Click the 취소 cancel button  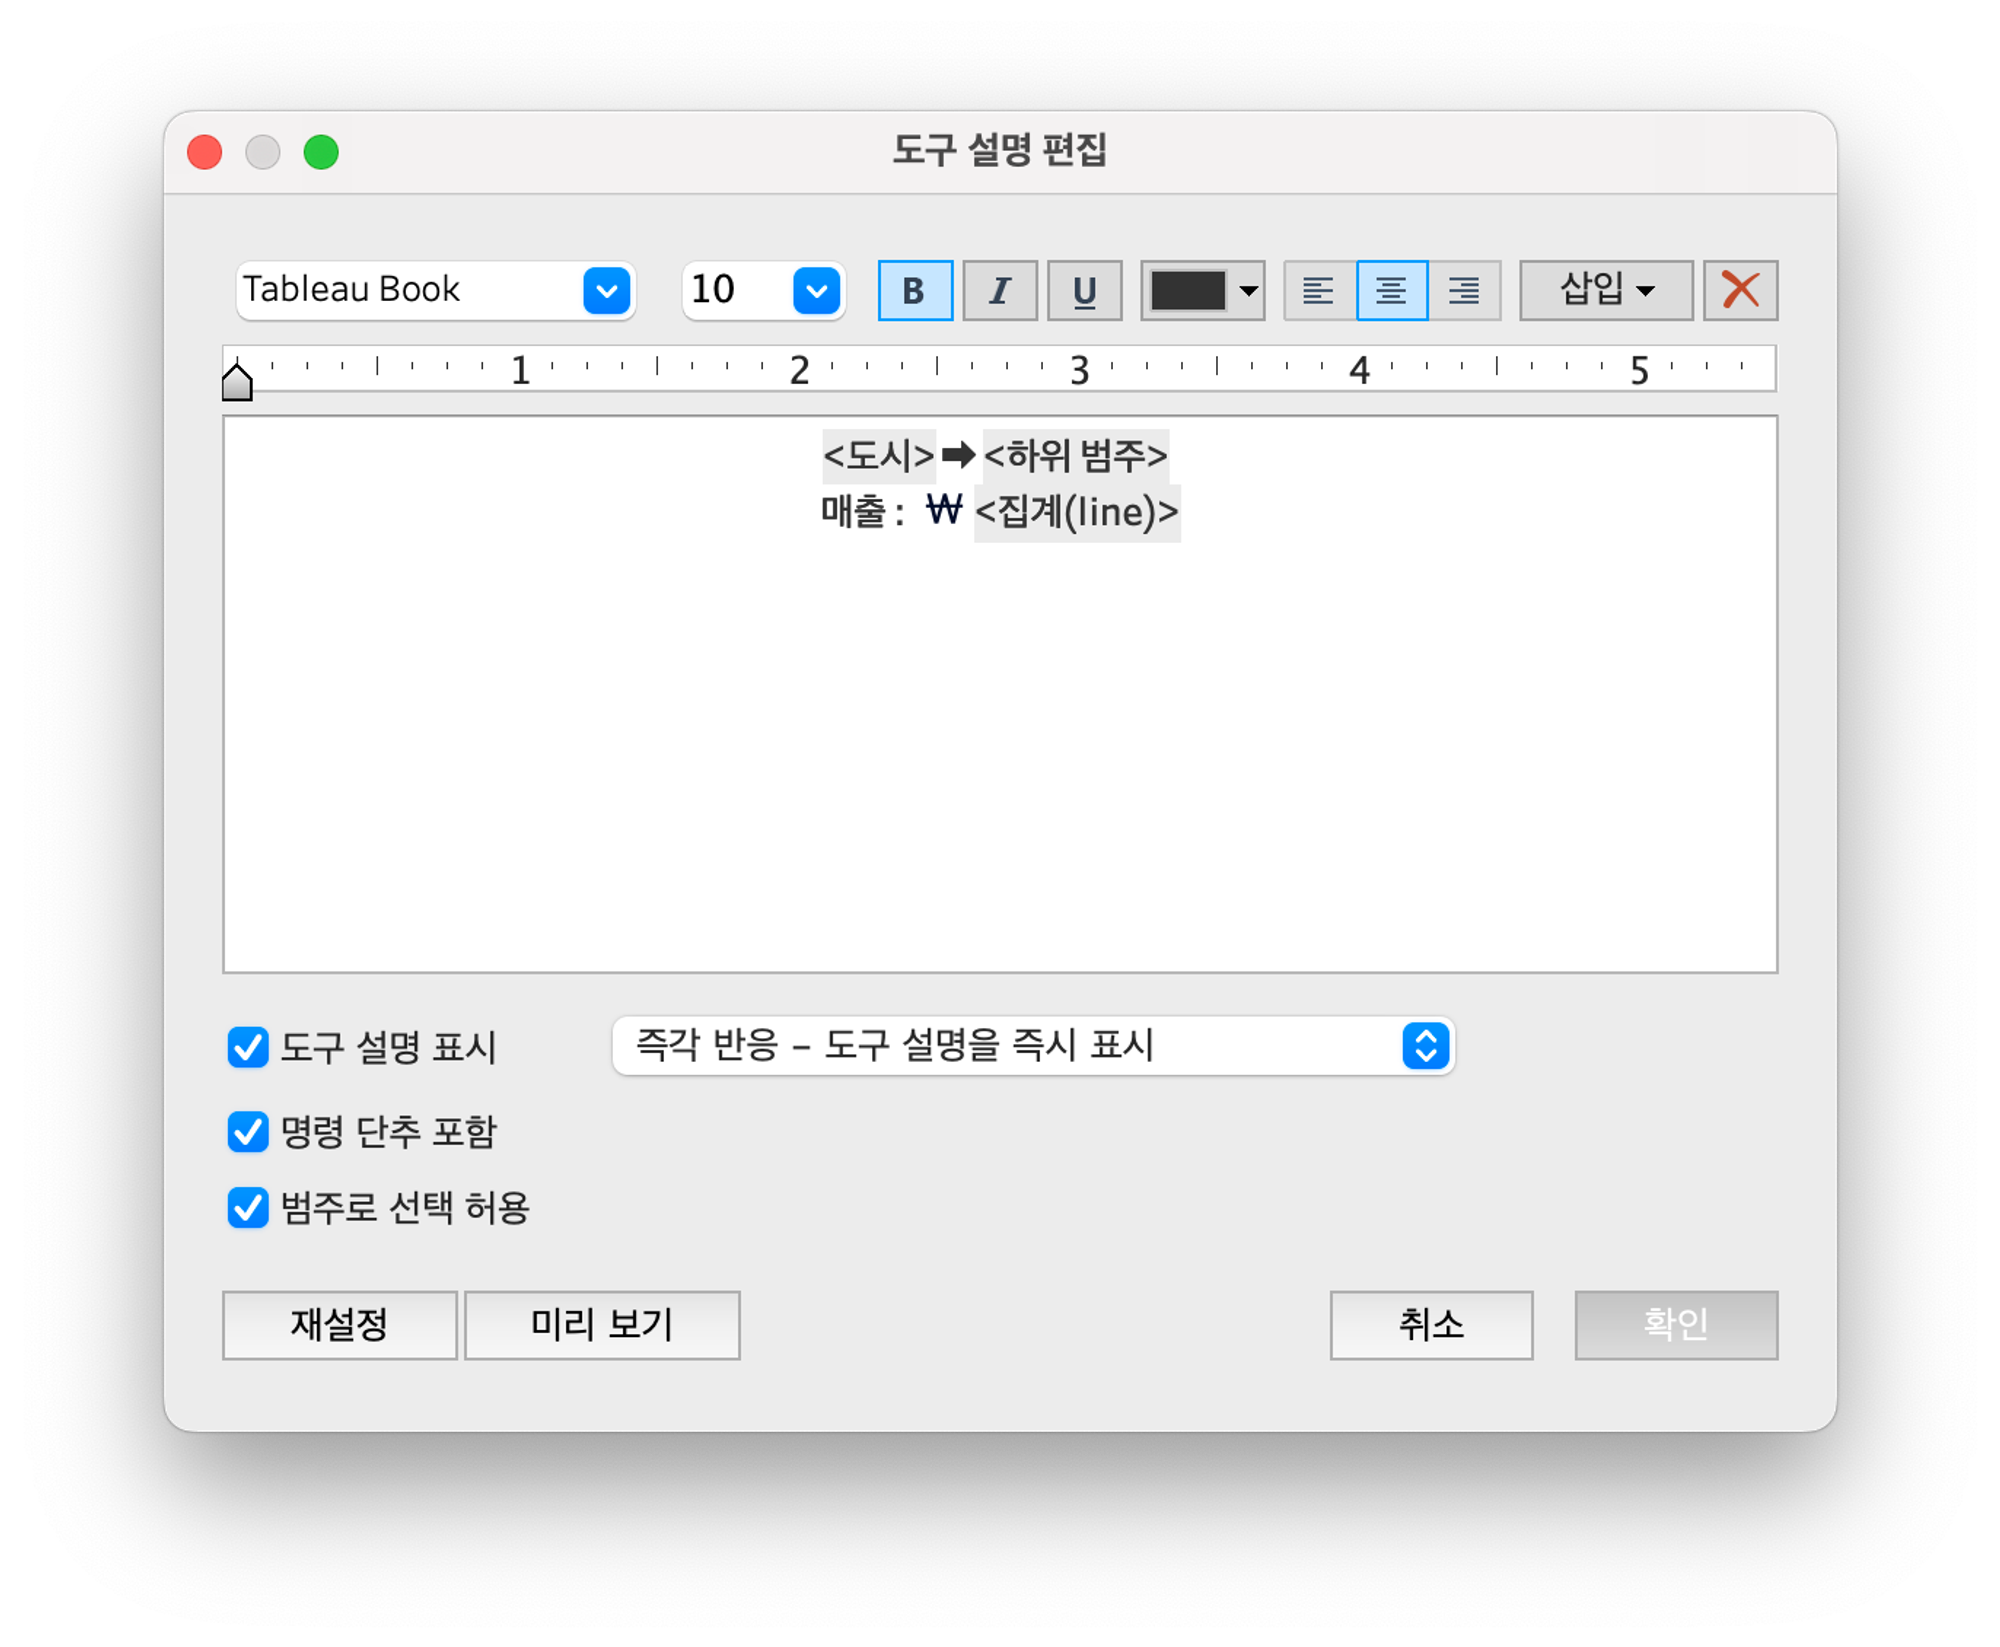[1431, 1325]
